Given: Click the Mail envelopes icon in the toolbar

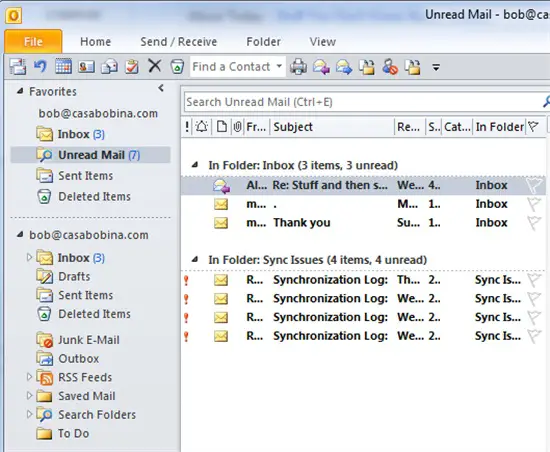Looking at the screenshot, I should (109, 67).
